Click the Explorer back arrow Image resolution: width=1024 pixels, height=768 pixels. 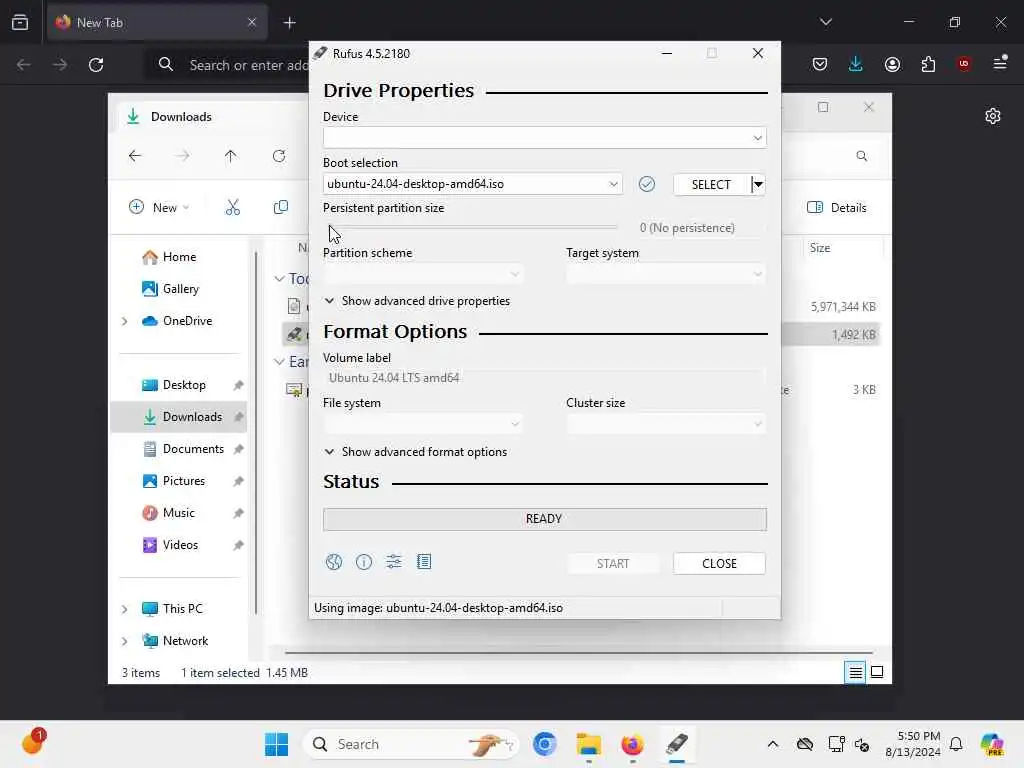tap(135, 156)
